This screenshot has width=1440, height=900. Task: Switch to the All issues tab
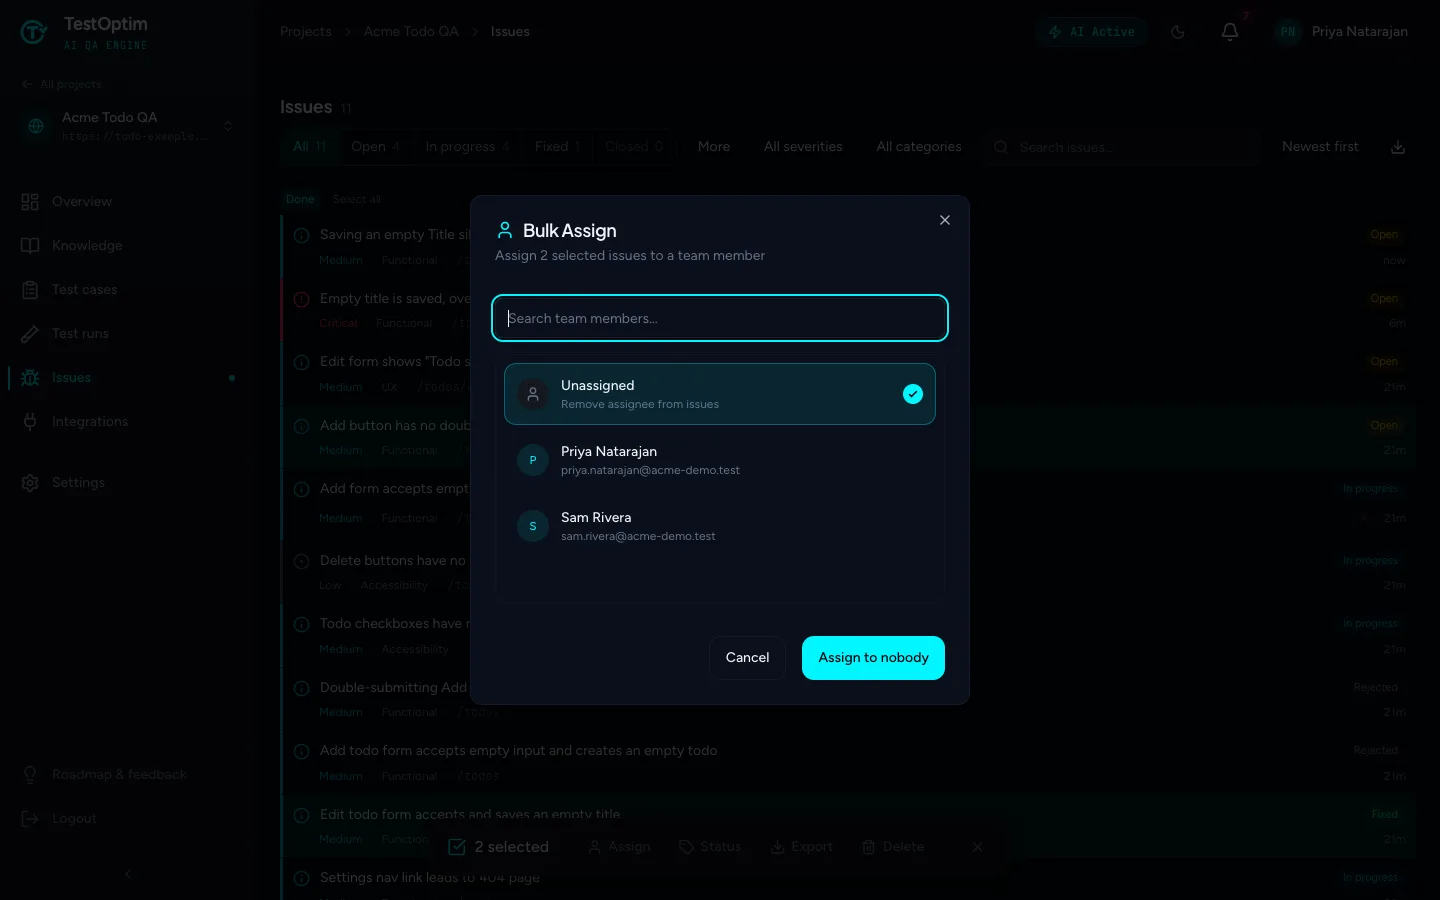309,147
